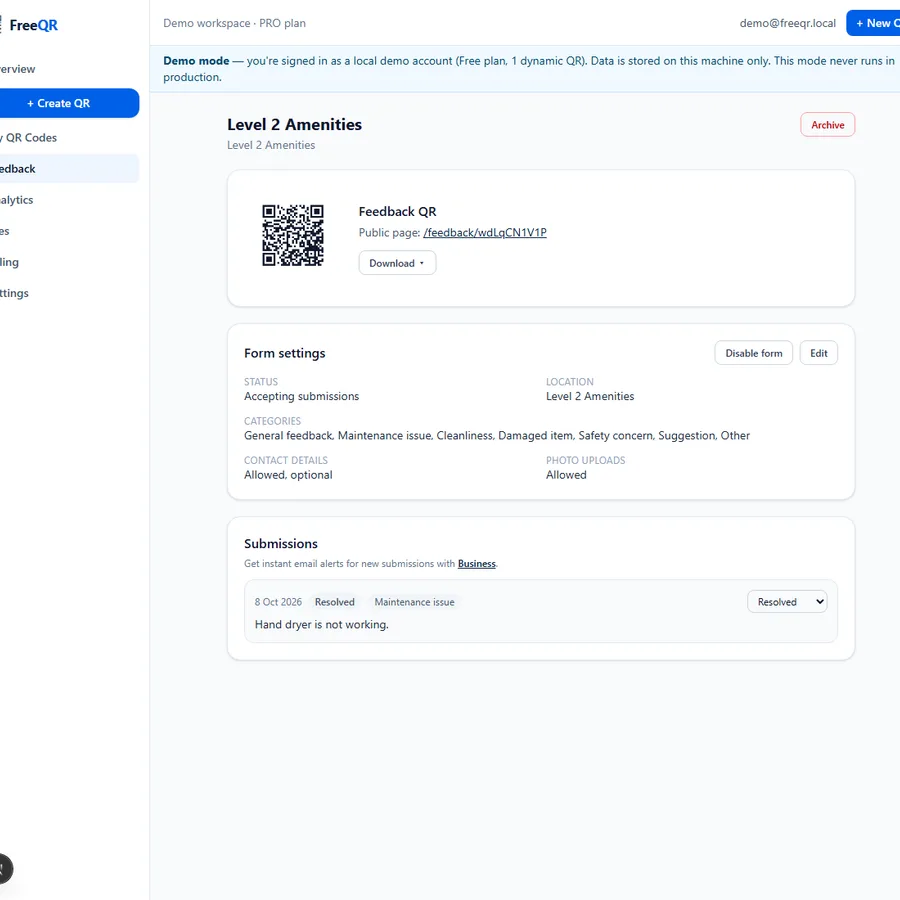
Task: Disable the feedback form
Action: 753,353
